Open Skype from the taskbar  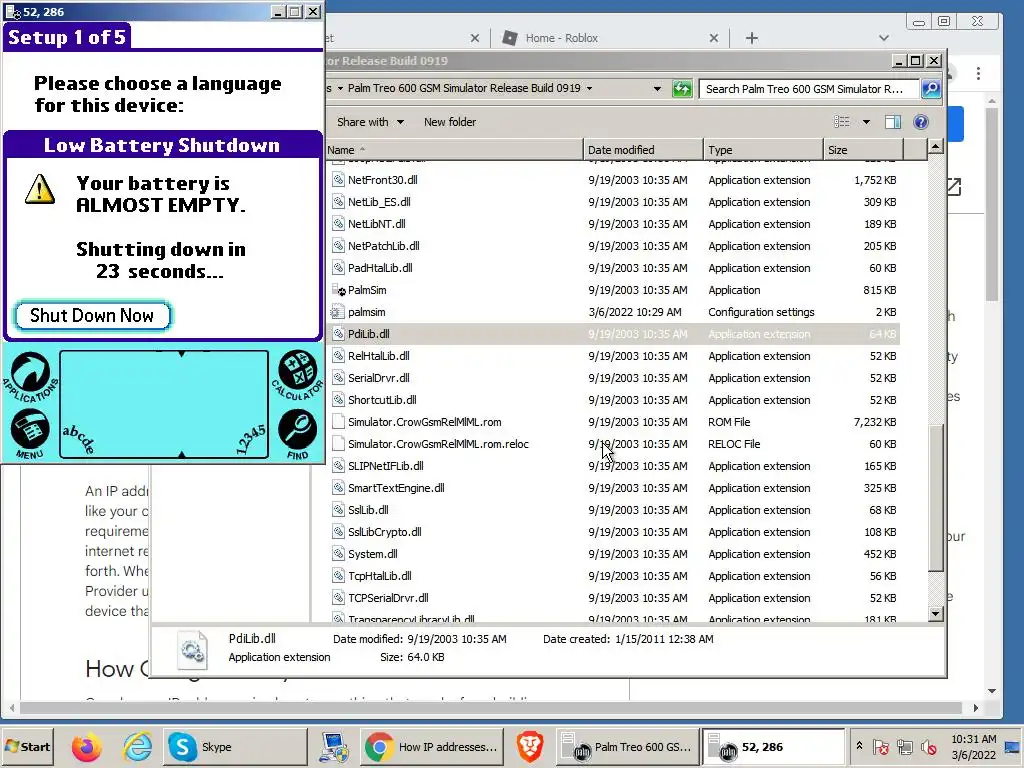(234, 747)
